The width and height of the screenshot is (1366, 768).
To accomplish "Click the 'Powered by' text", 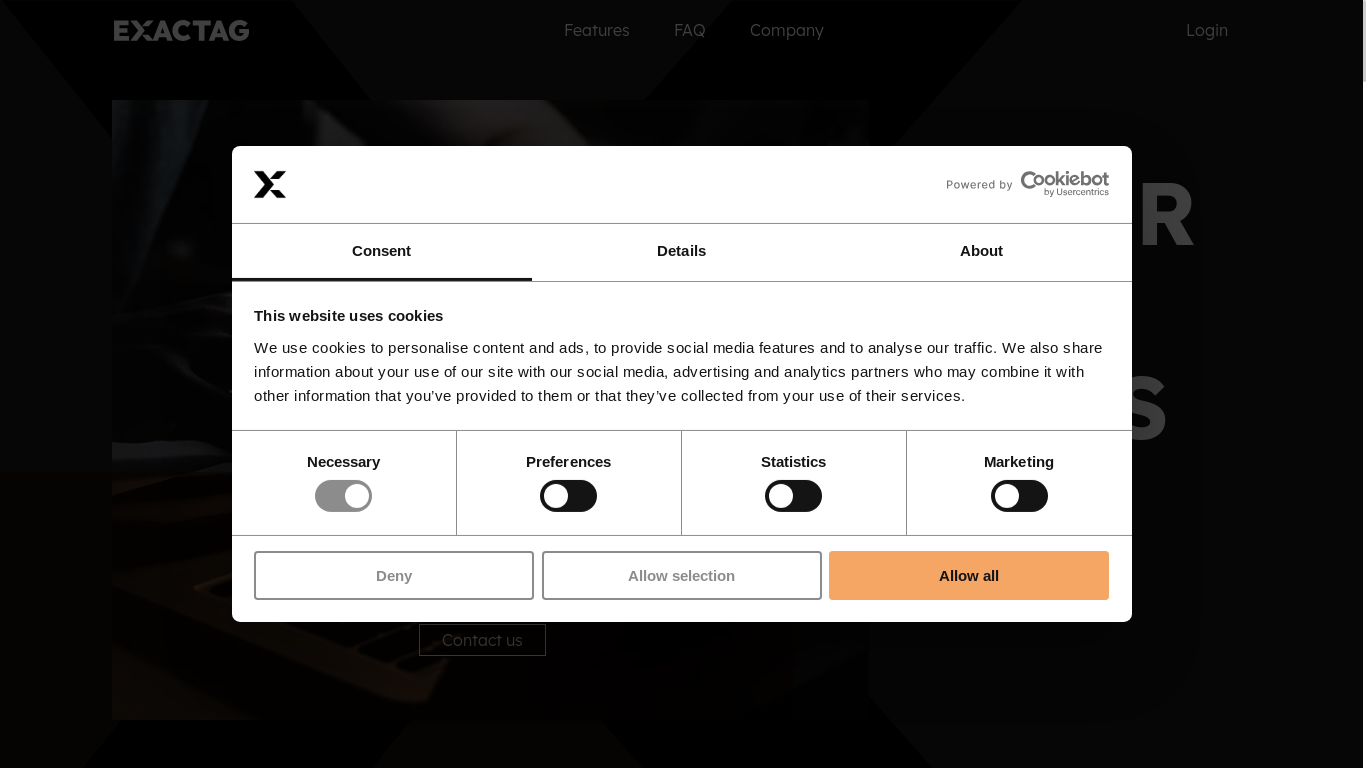I will (x=979, y=185).
